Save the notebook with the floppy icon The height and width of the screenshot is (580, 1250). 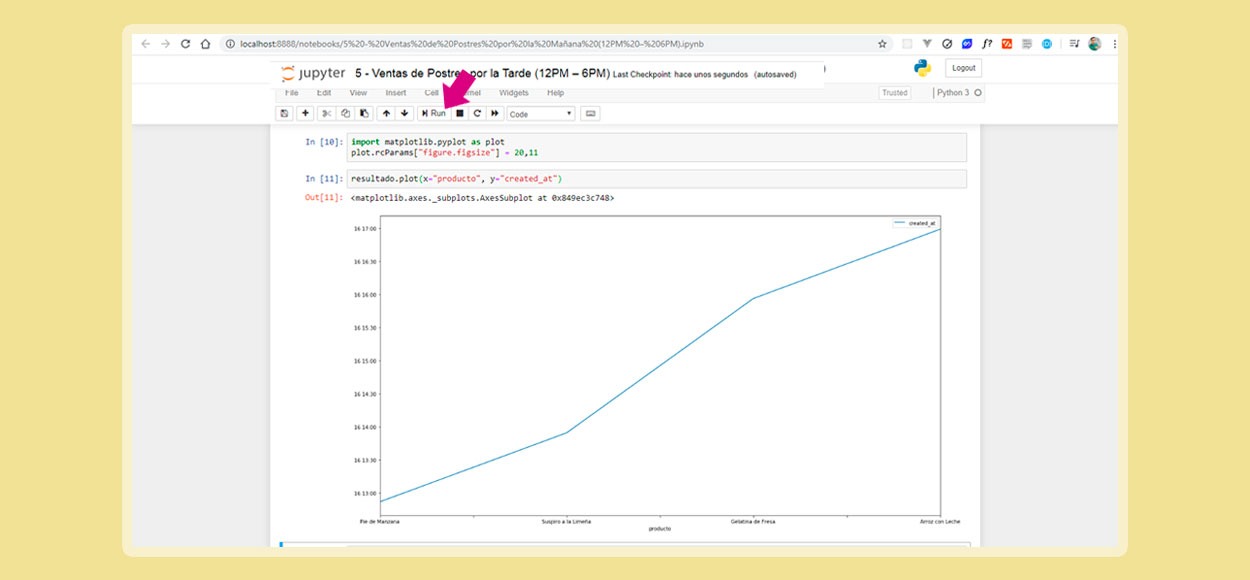pyautogui.click(x=285, y=114)
